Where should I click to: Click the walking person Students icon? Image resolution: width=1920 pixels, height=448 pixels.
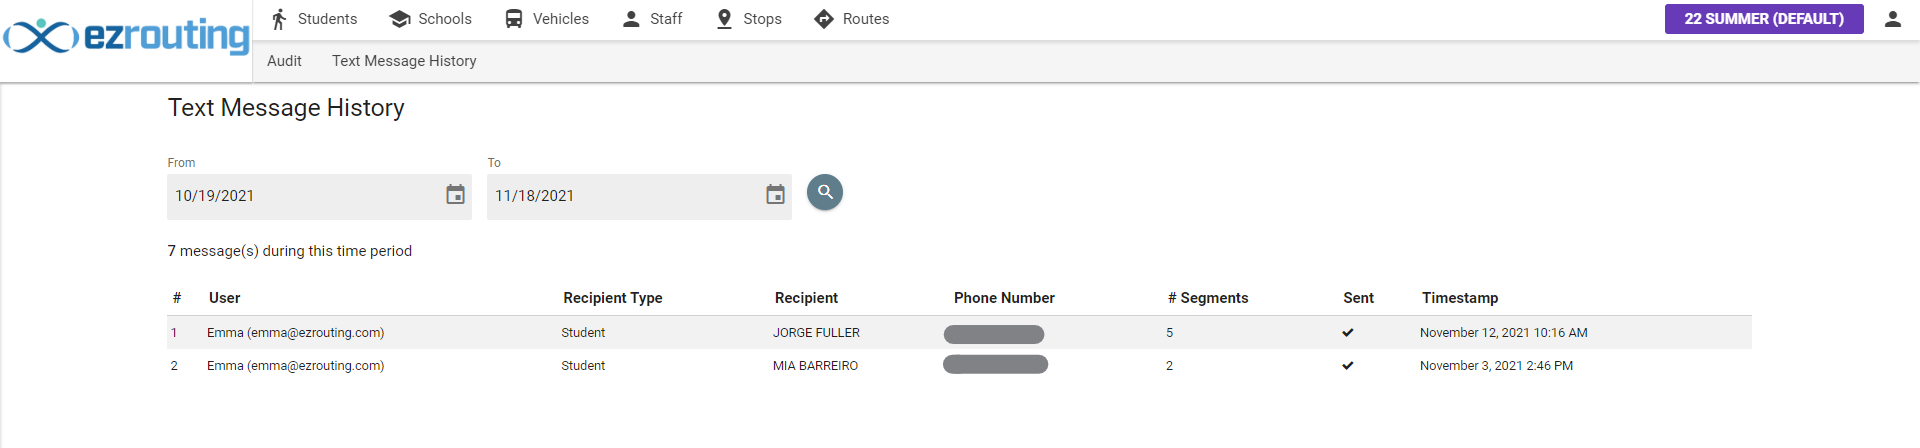pos(279,19)
